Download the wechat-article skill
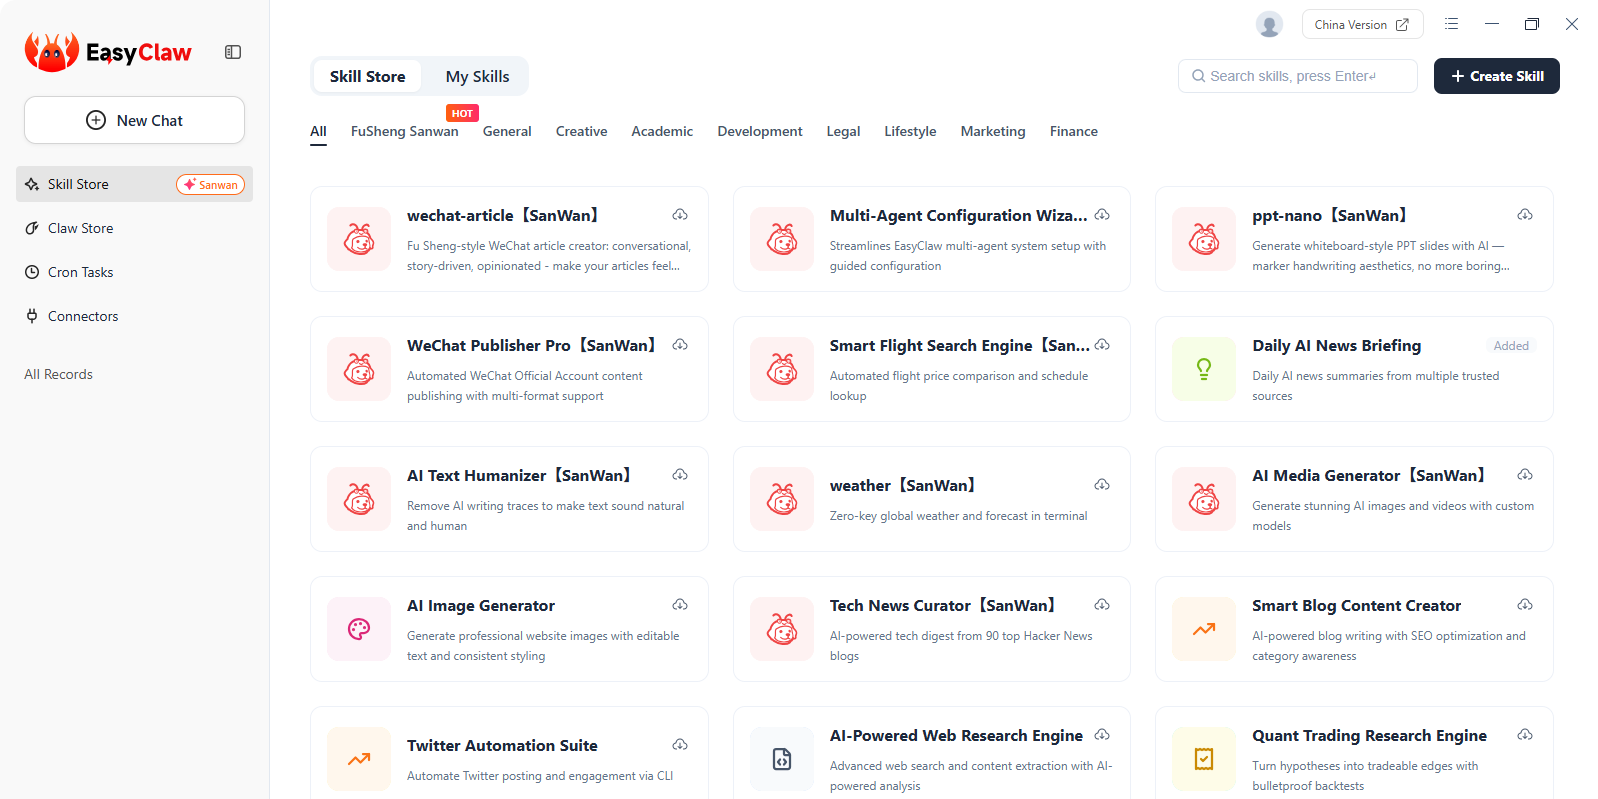 680,215
